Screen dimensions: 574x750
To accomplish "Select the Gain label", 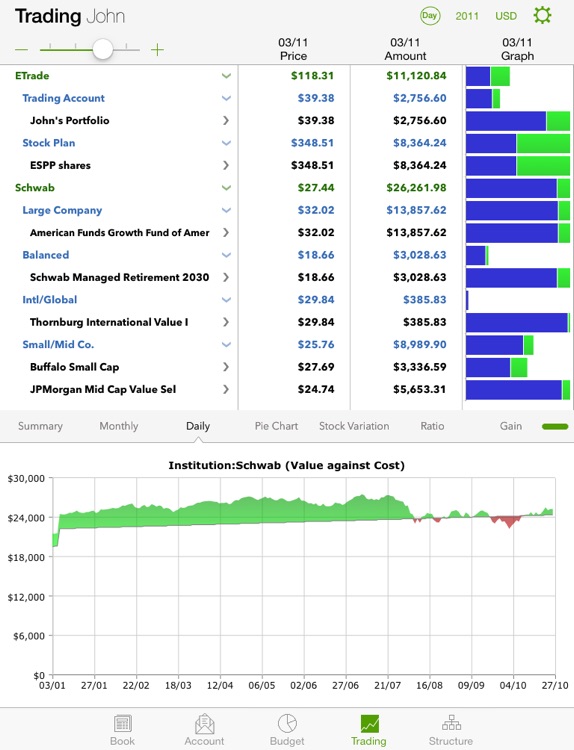I will (x=511, y=426).
